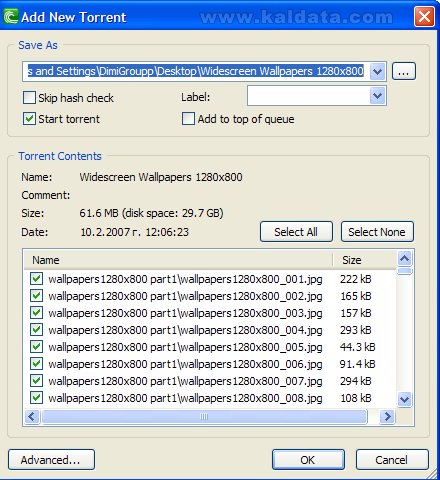Click inside the Label combo box
The image size is (440, 480).
coord(309,96)
